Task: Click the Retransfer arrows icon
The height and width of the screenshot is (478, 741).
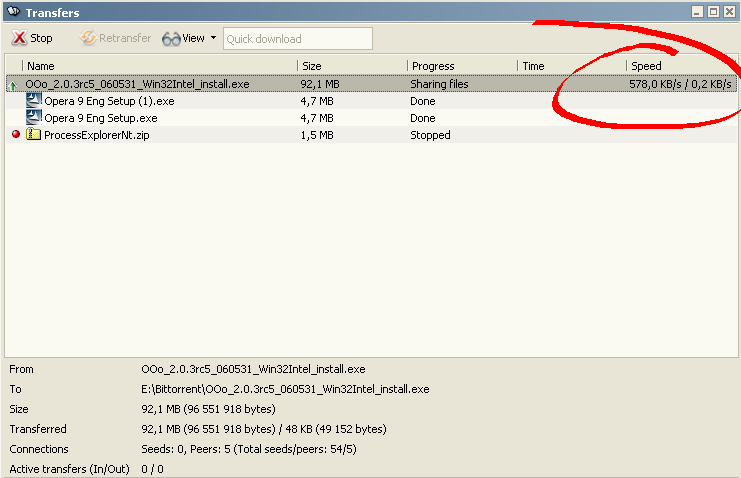Action: tap(88, 37)
